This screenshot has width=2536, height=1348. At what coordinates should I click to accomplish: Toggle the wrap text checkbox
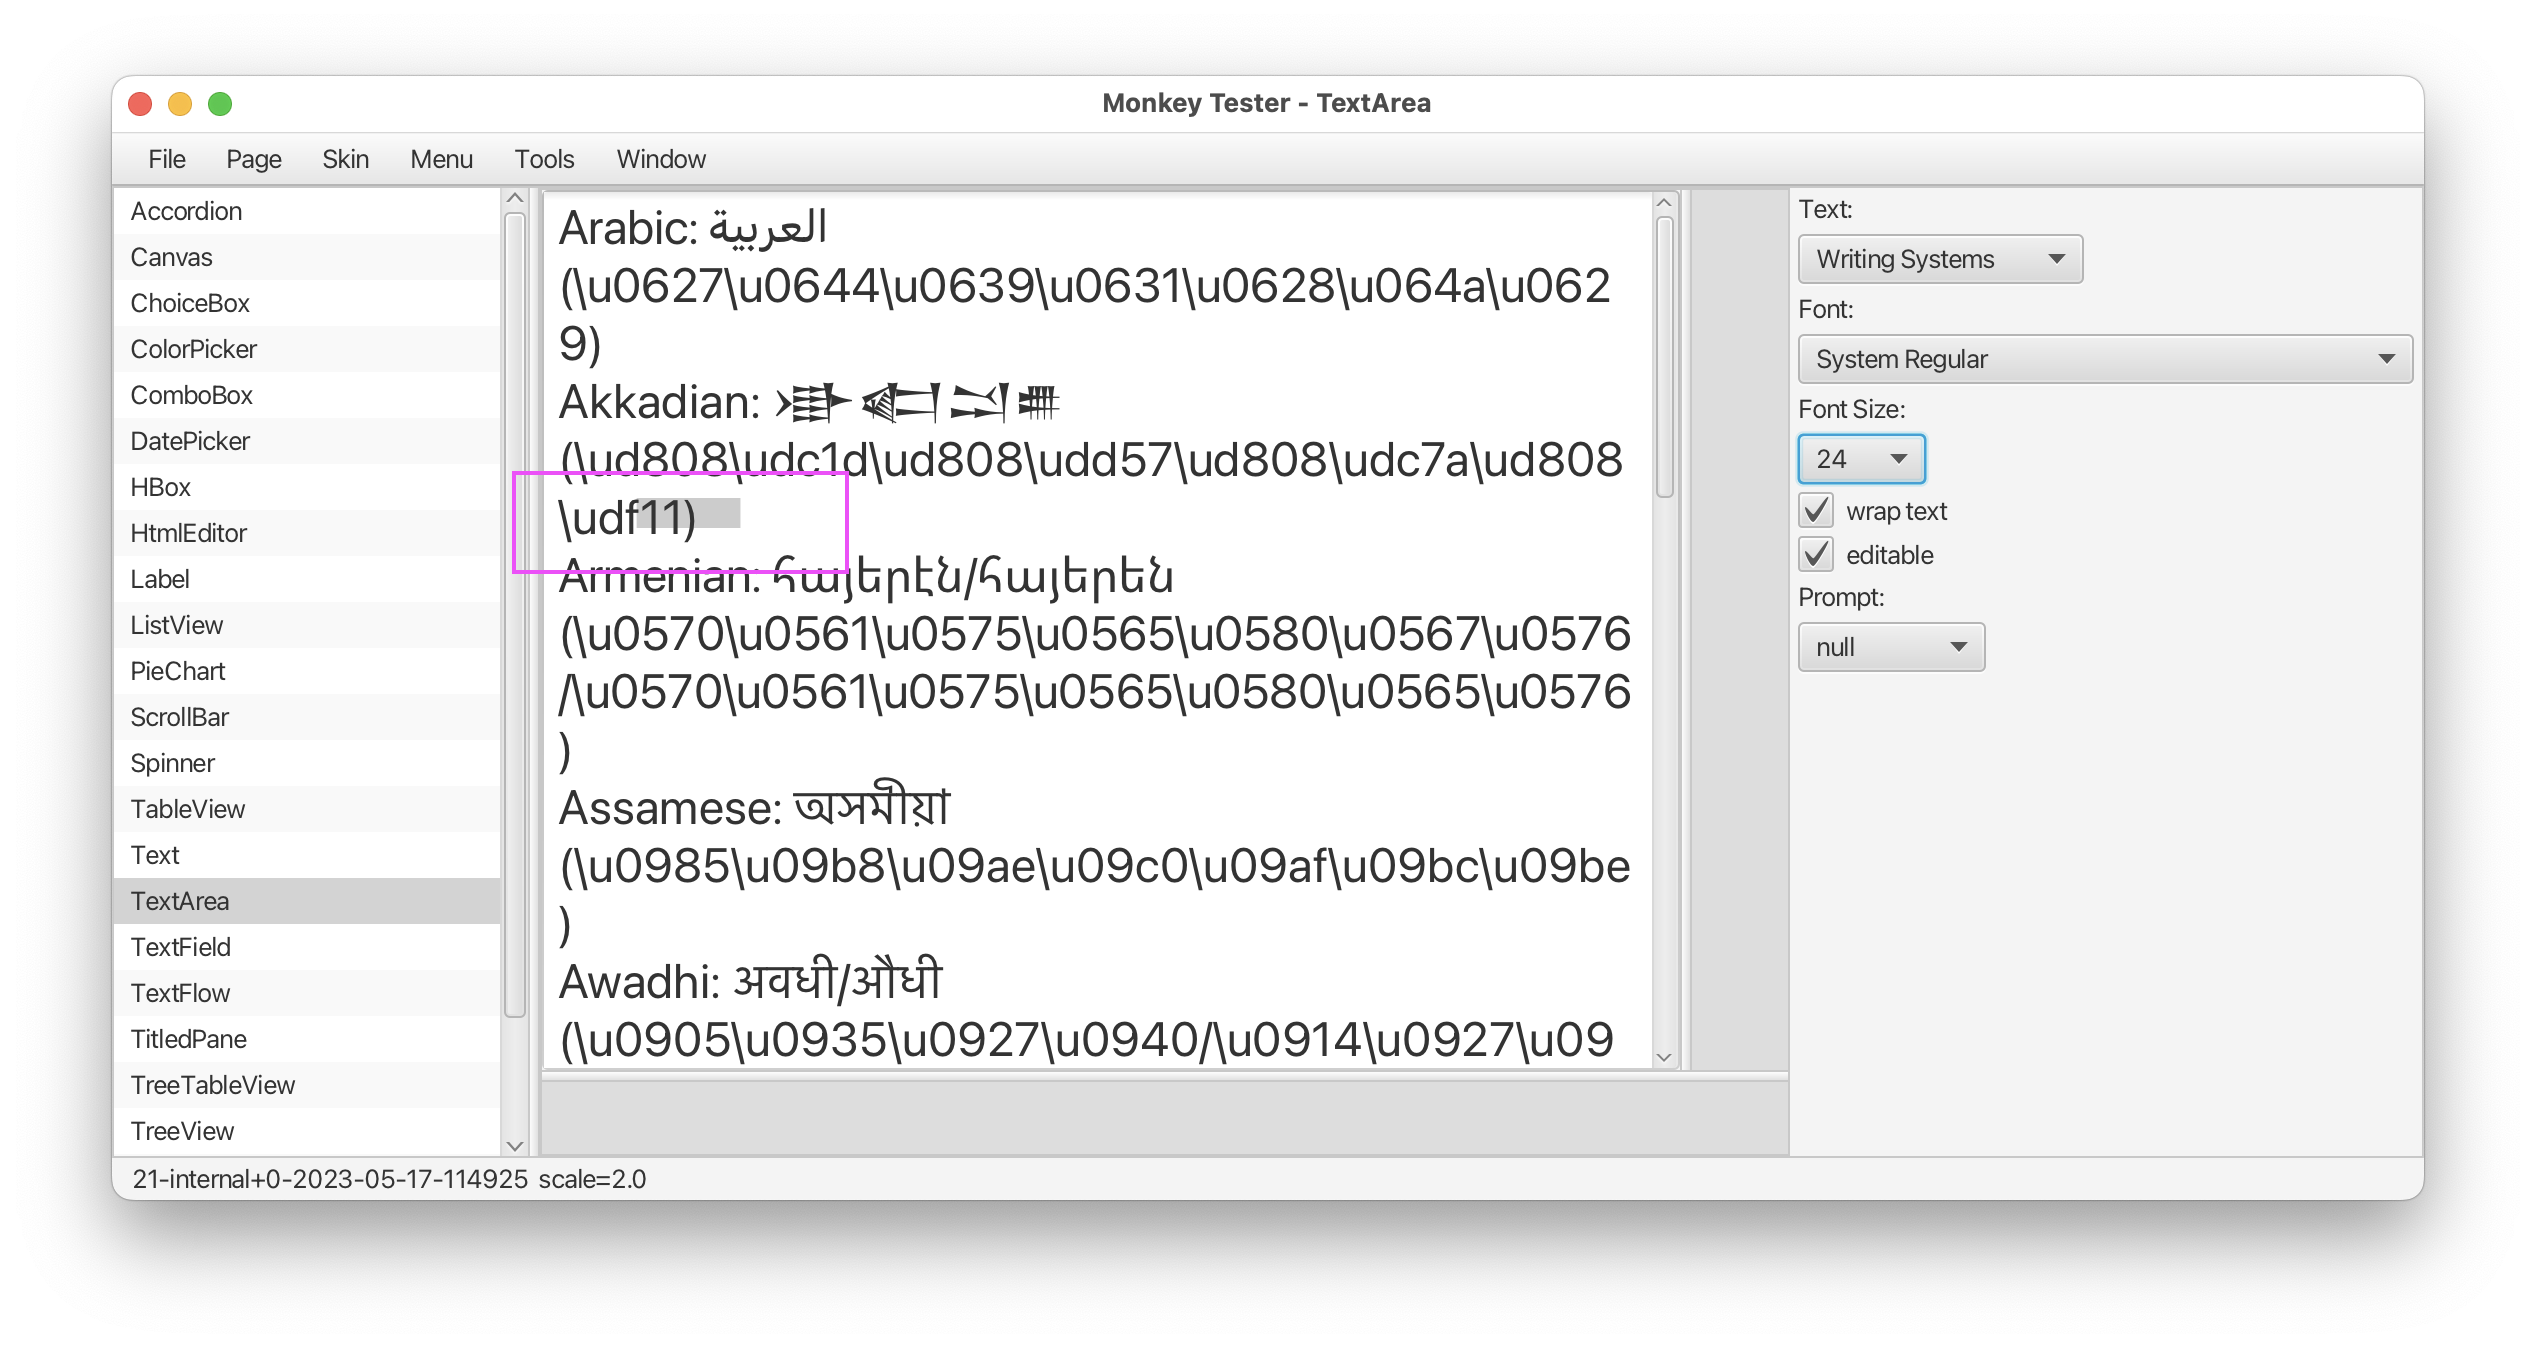pos(1816,511)
